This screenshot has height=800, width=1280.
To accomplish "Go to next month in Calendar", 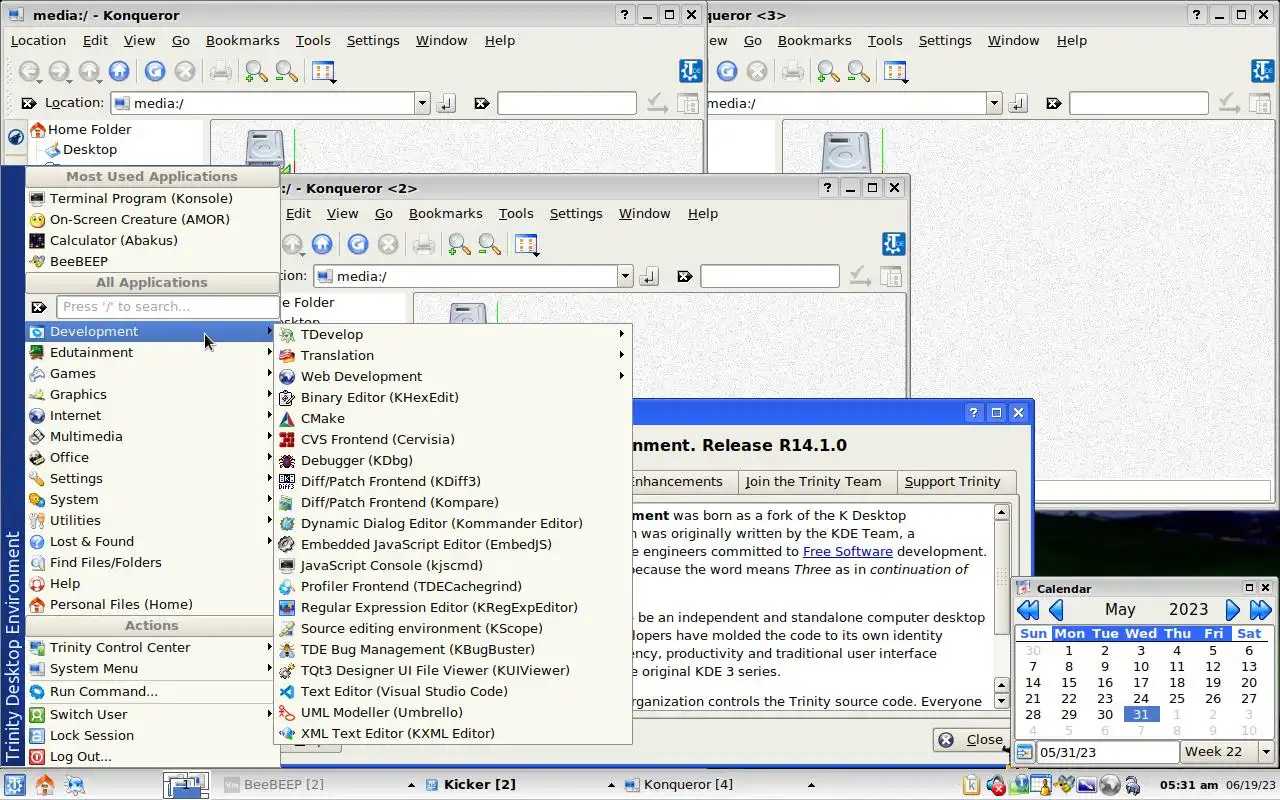I will tap(1233, 610).
